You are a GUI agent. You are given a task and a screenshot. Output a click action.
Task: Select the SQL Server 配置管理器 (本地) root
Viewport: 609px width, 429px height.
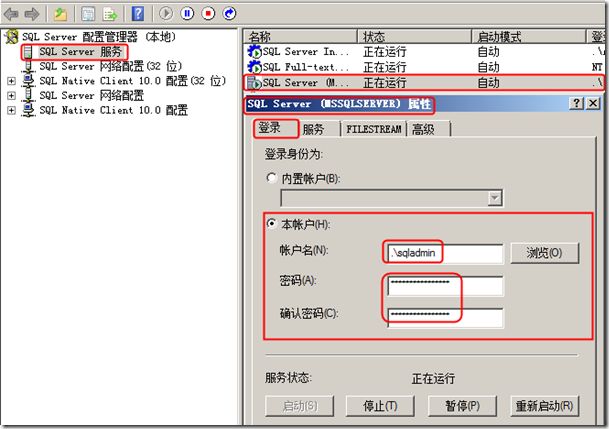point(99,37)
